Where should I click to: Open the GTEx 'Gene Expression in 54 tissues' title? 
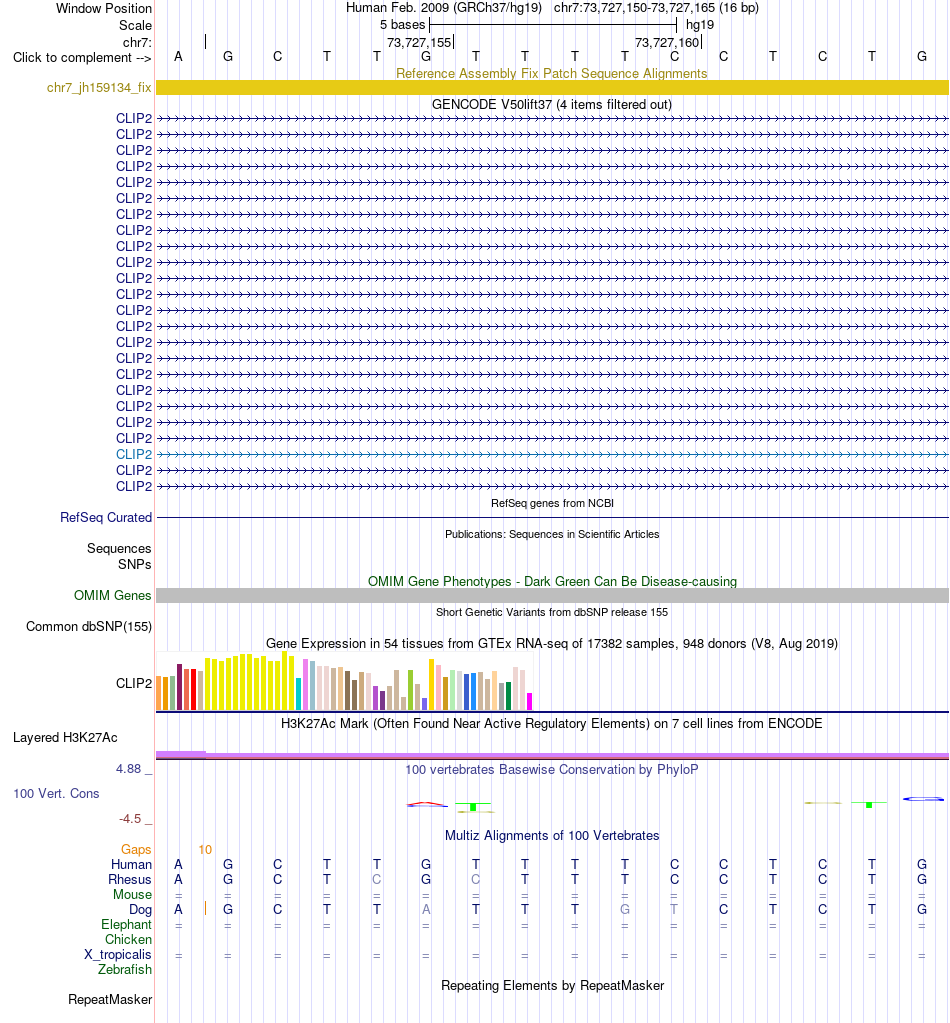tap(551, 643)
